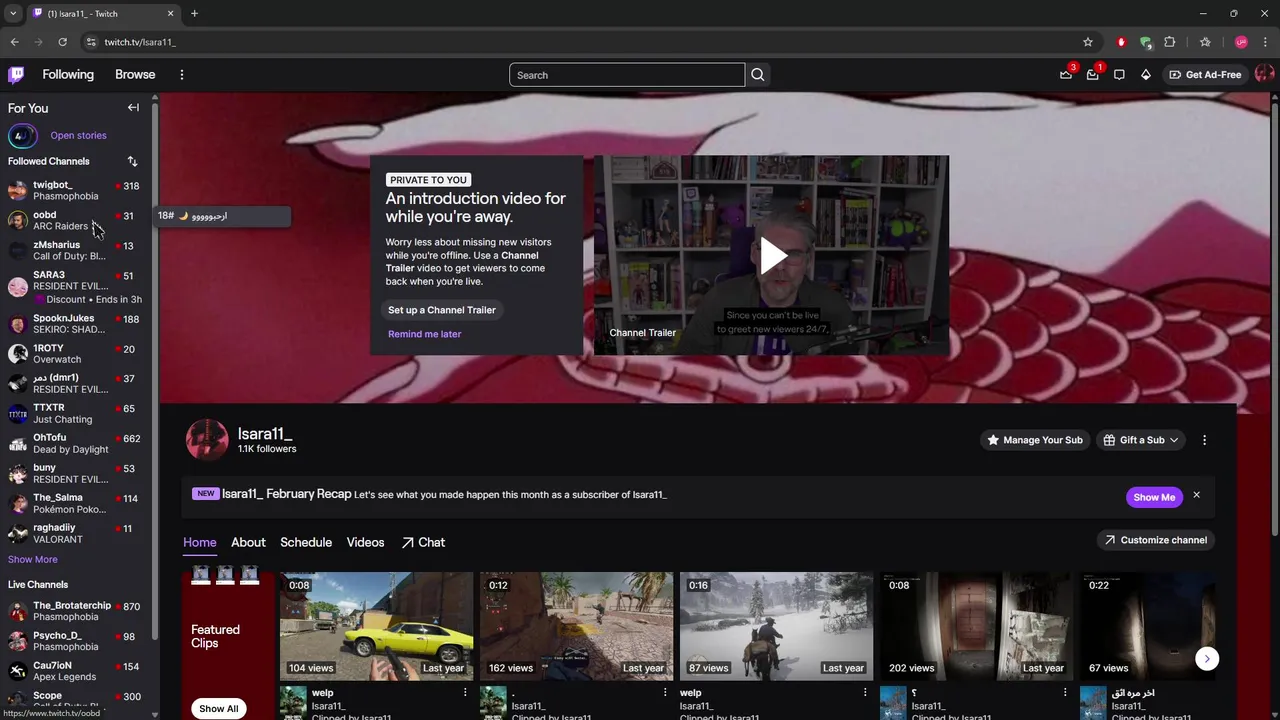Click the Get Ad-Free button

coord(1205,75)
